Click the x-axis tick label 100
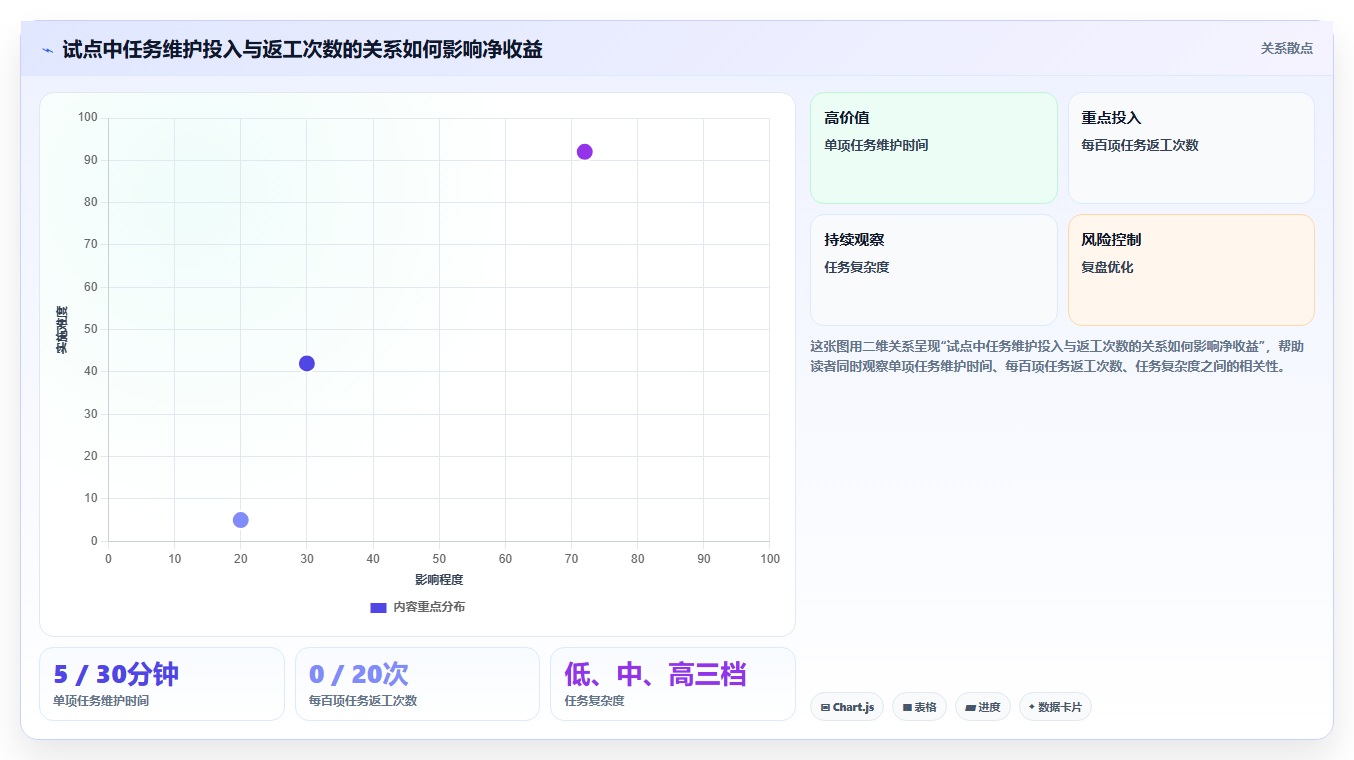This screenshot has width=1354, height=760. tap(769, 559)
